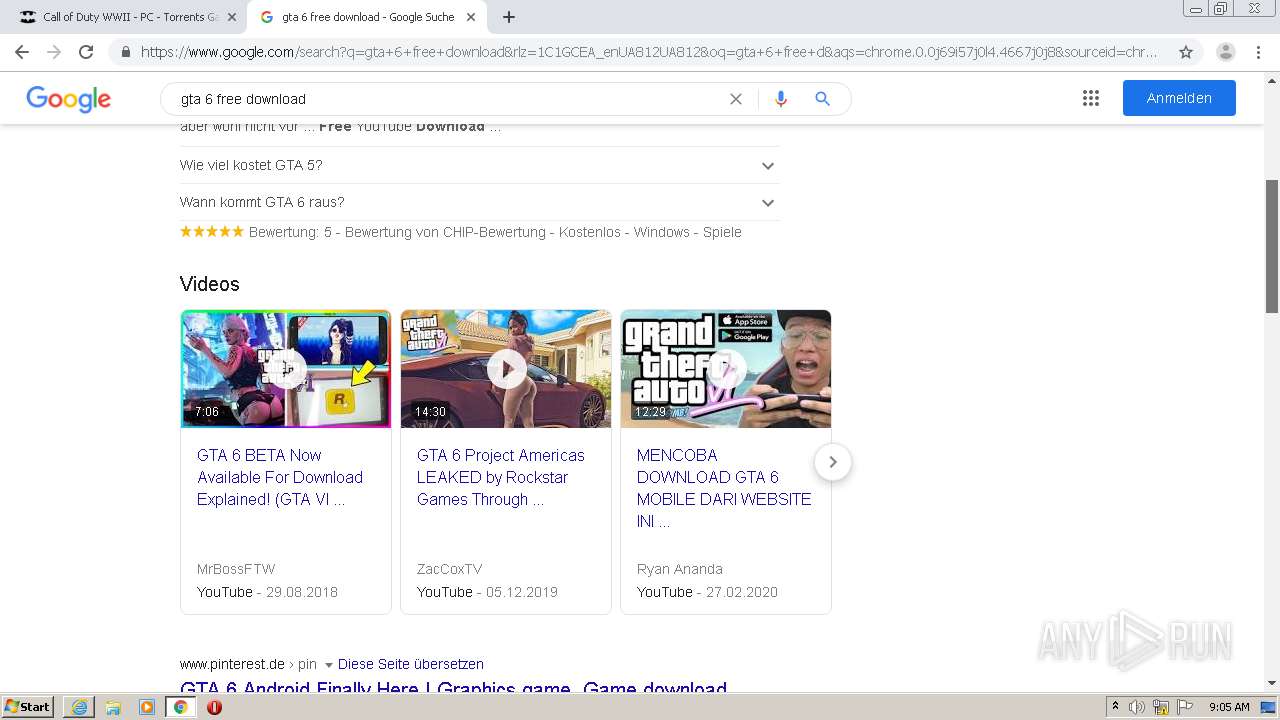
Task: Edit the gta 6 free download search field
Action: click(450, 99)
